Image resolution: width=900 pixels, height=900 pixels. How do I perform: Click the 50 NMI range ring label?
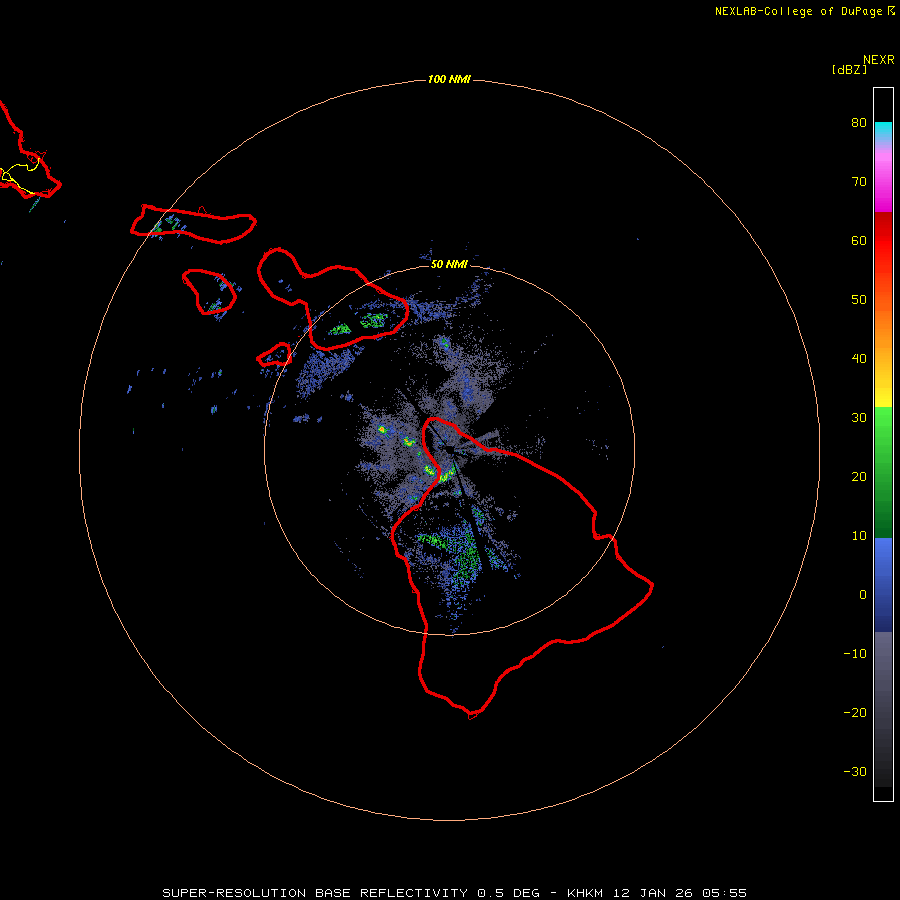pyautogui.click(x=449, y=264)
